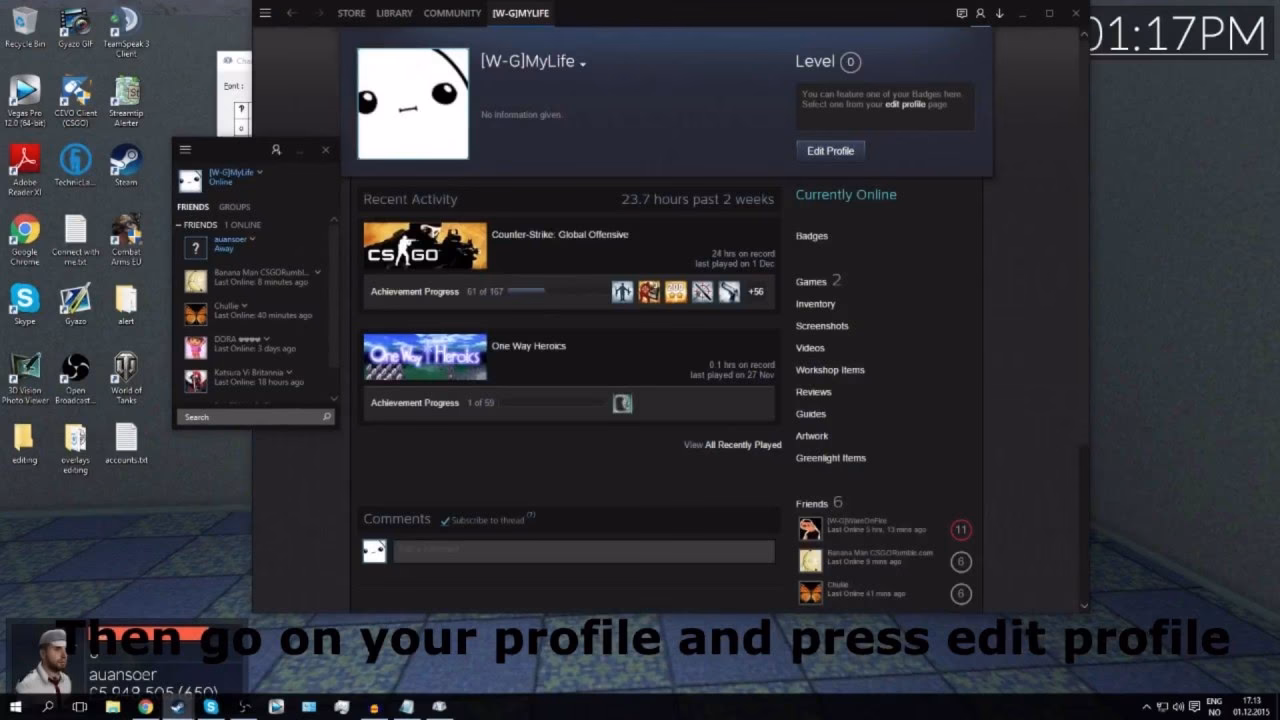Open the accounts.txt file on desktop

(126, 443)
